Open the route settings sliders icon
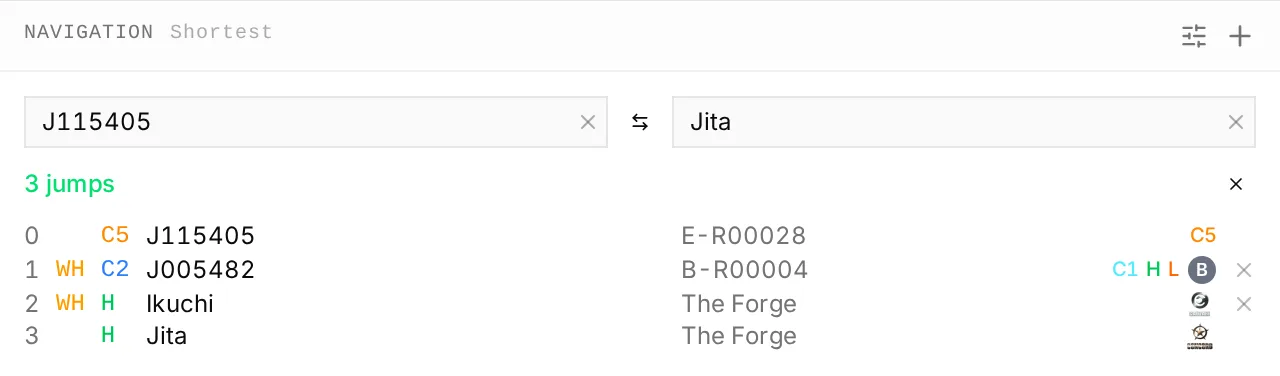 point(1194,37)
